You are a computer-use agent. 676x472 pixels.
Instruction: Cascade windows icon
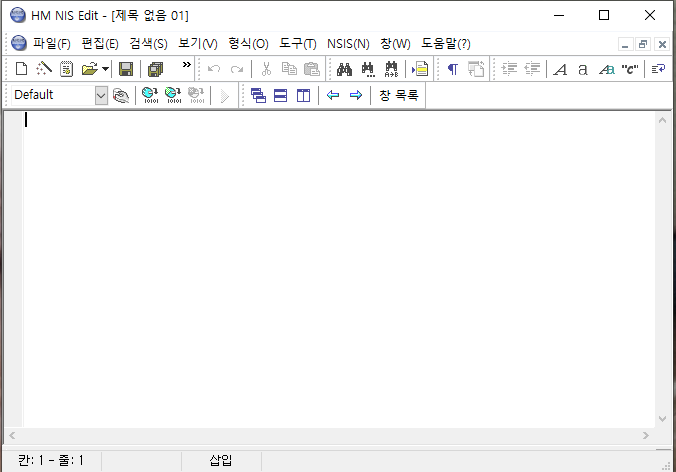[258, 95]
